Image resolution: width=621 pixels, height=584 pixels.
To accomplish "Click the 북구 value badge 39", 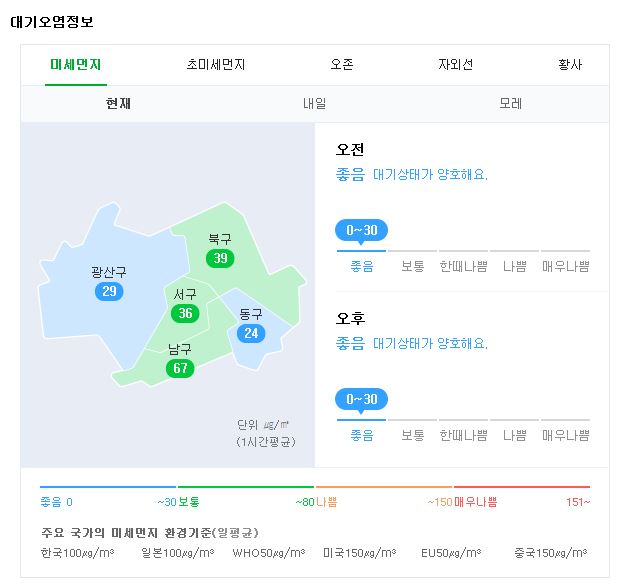I will (220, 258).
